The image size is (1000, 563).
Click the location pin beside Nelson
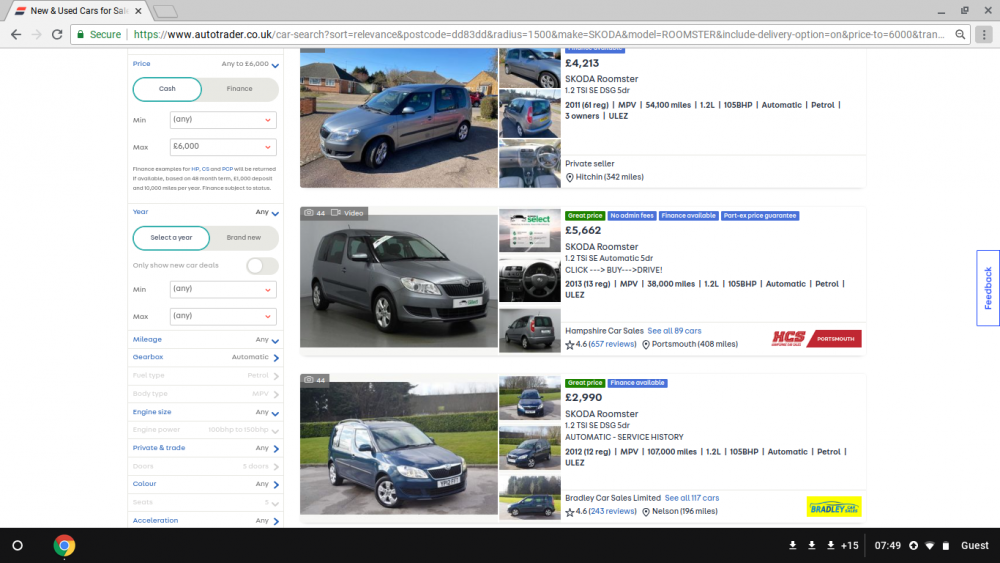[x=645, y=511]
